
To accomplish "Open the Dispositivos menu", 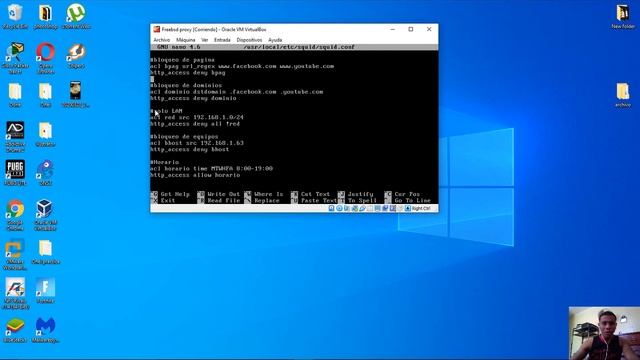I will pyautogui.click(x=249, y=40).
